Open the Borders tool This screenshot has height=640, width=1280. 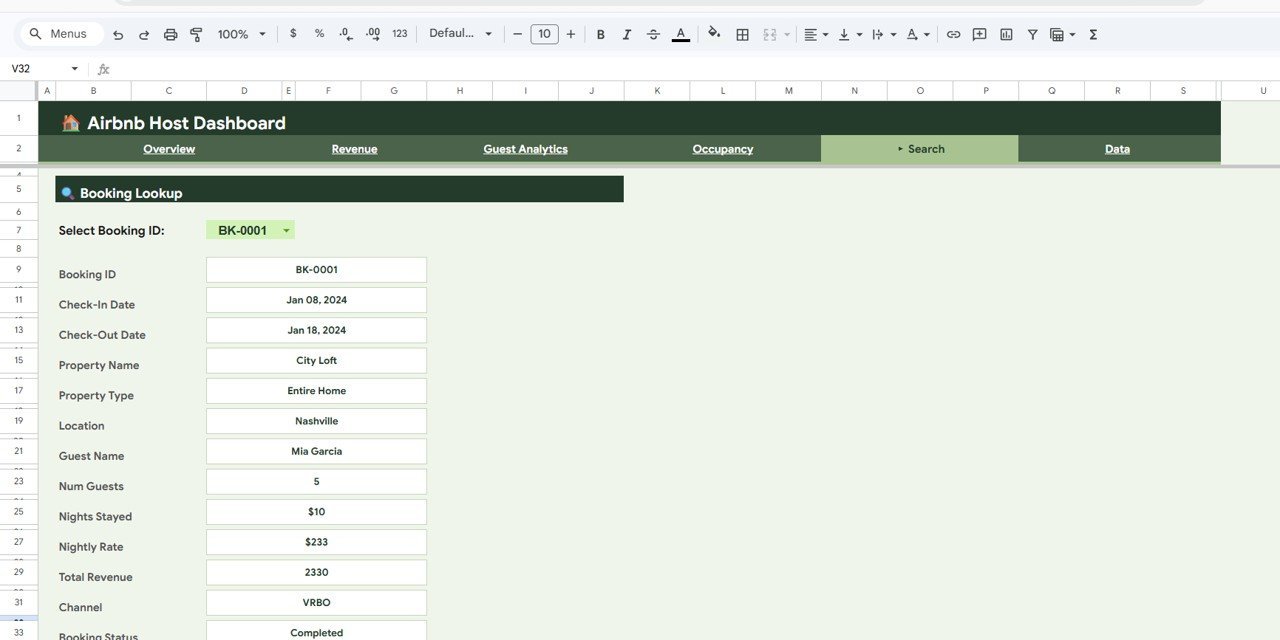[742, 33]
